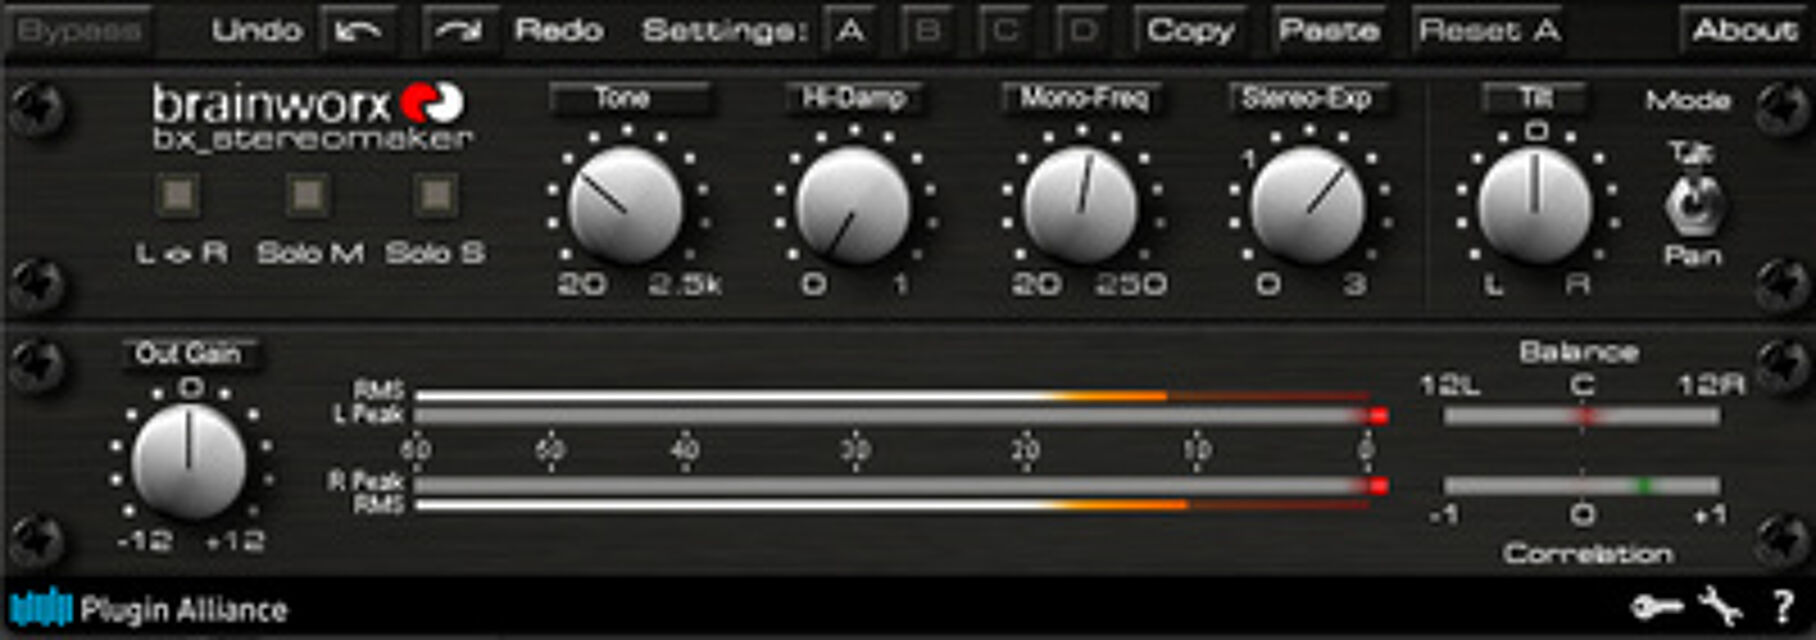Click the red brainworx logo icon
Viewport: 1816px width, 640px height.
(432, 103)
